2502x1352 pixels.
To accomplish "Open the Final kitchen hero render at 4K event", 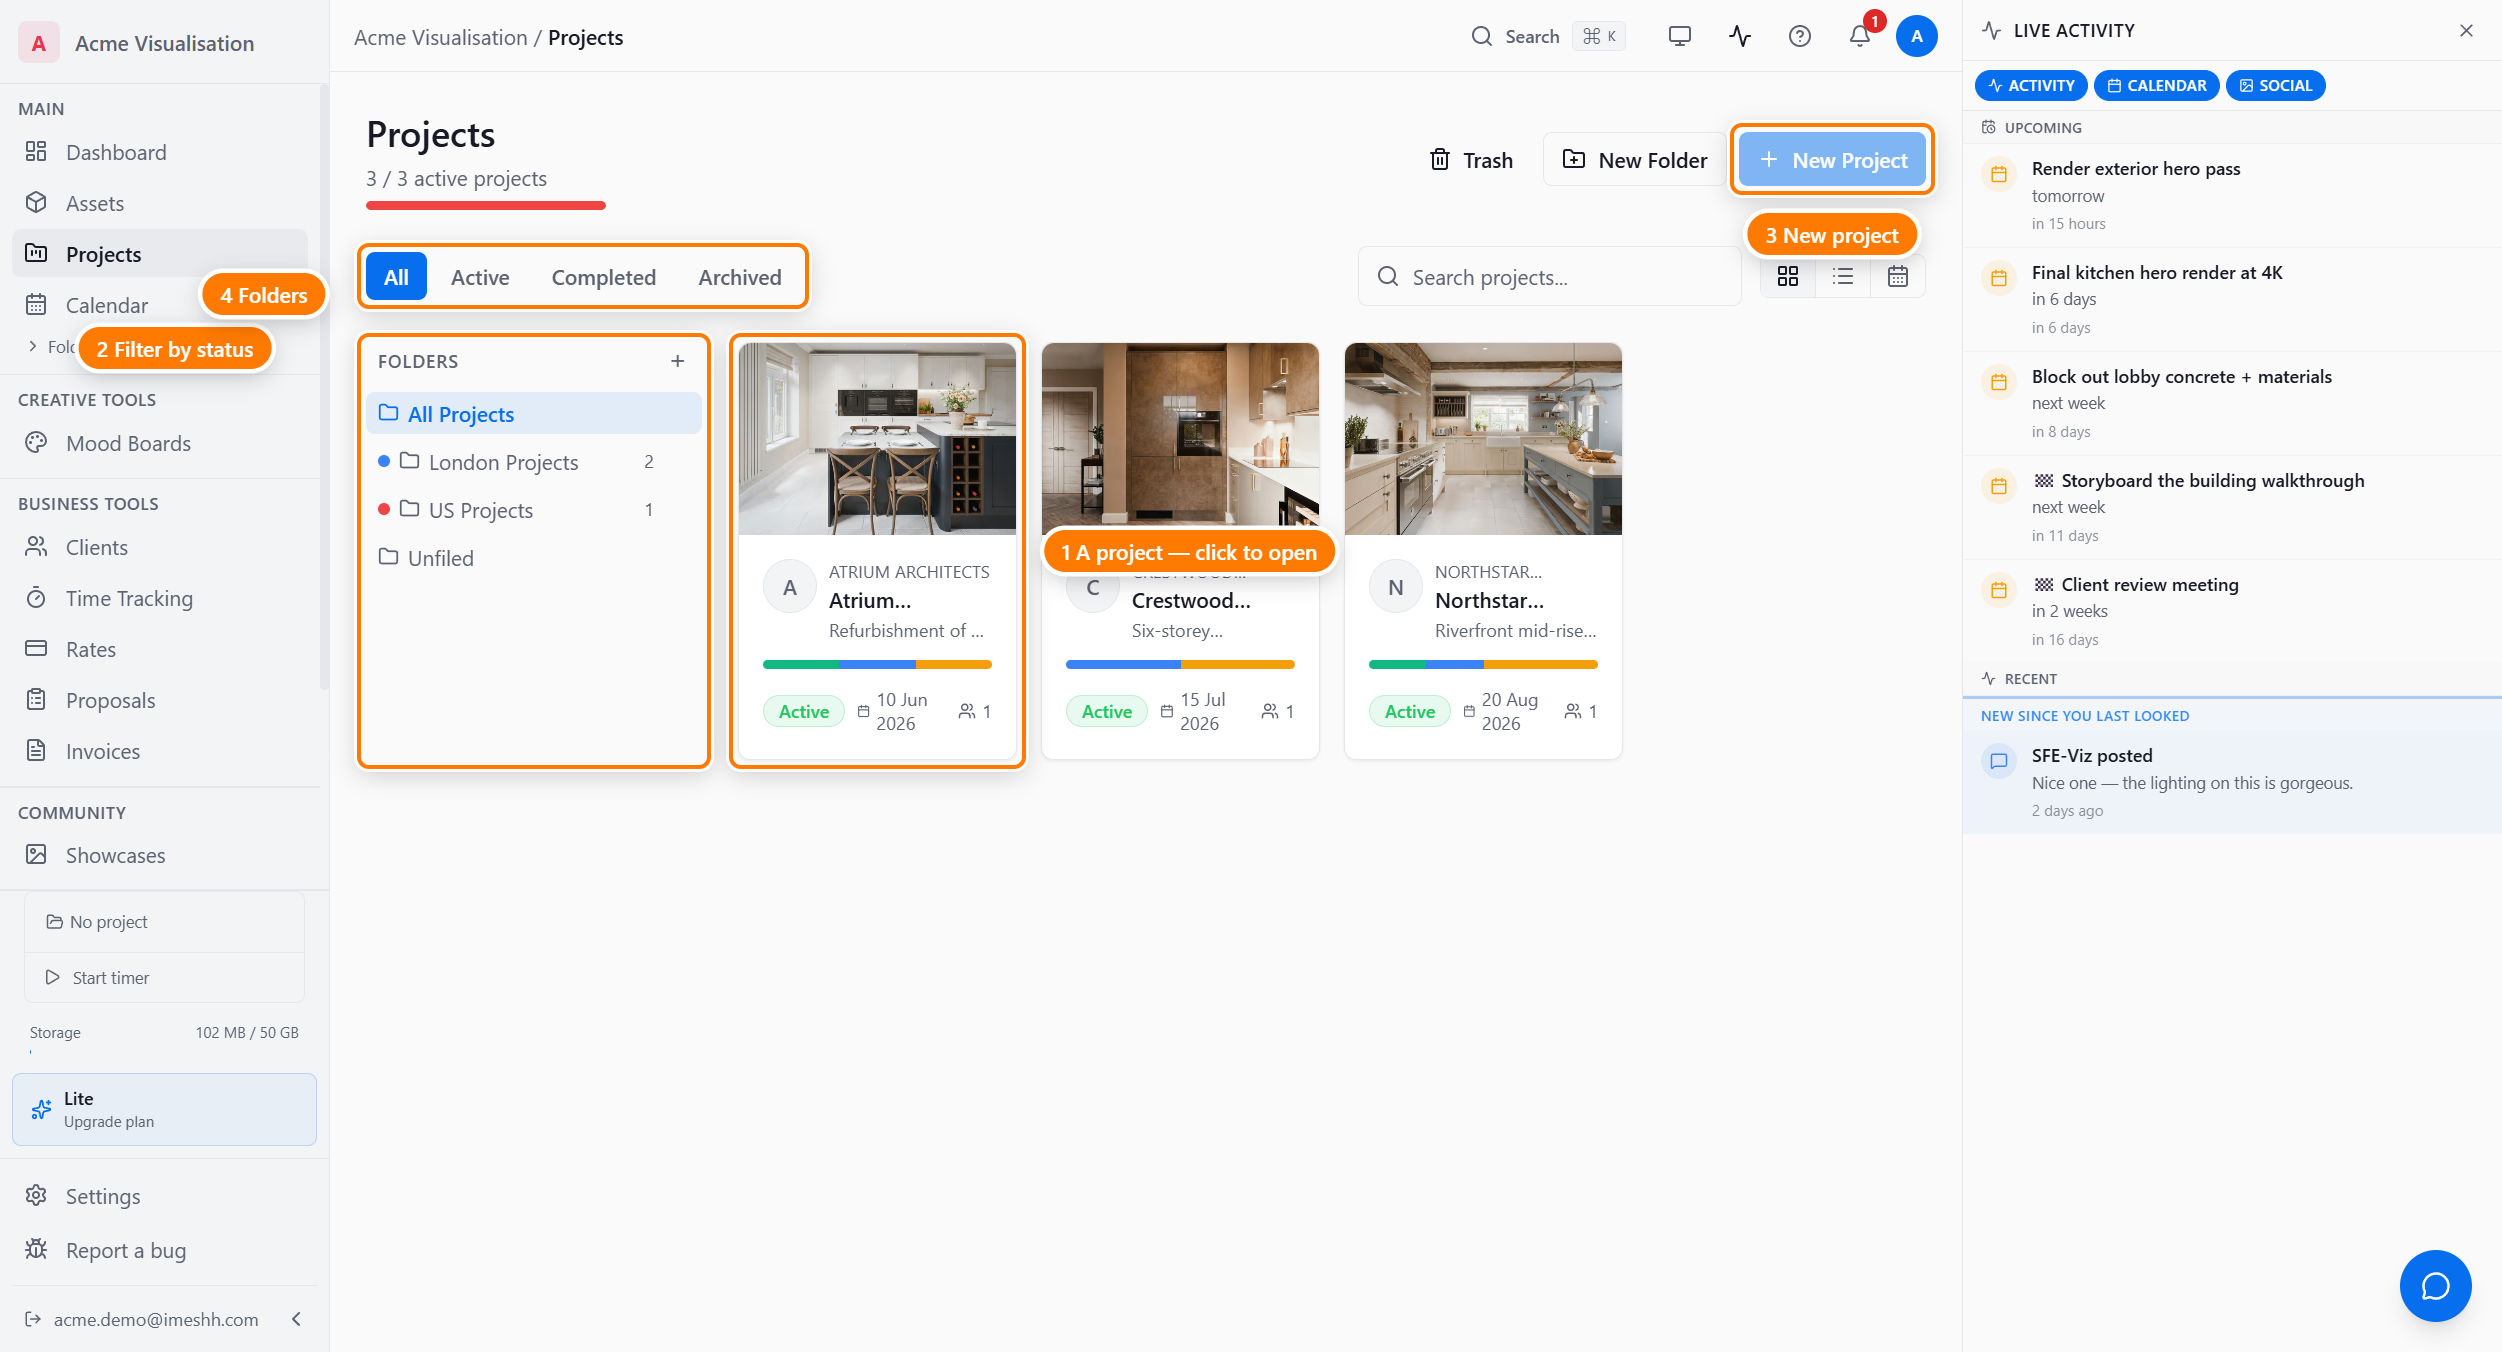I will tap(2232, 299).
